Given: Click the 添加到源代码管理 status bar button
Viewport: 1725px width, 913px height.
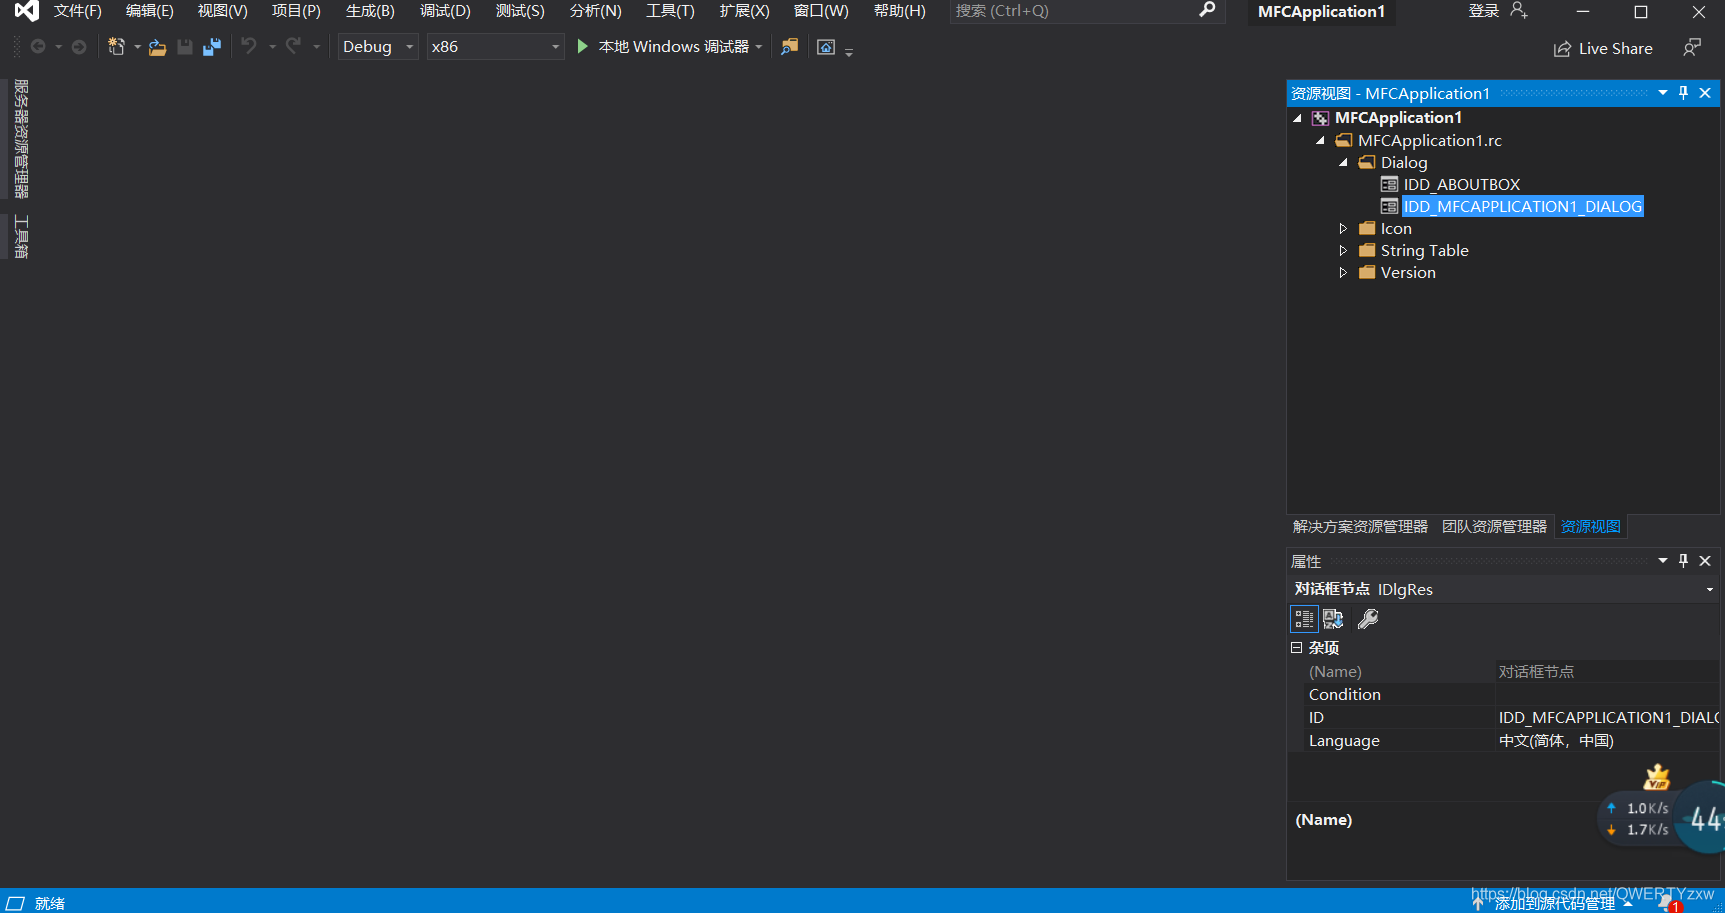Looking at the screenshot, I should tap(1553, 903).
